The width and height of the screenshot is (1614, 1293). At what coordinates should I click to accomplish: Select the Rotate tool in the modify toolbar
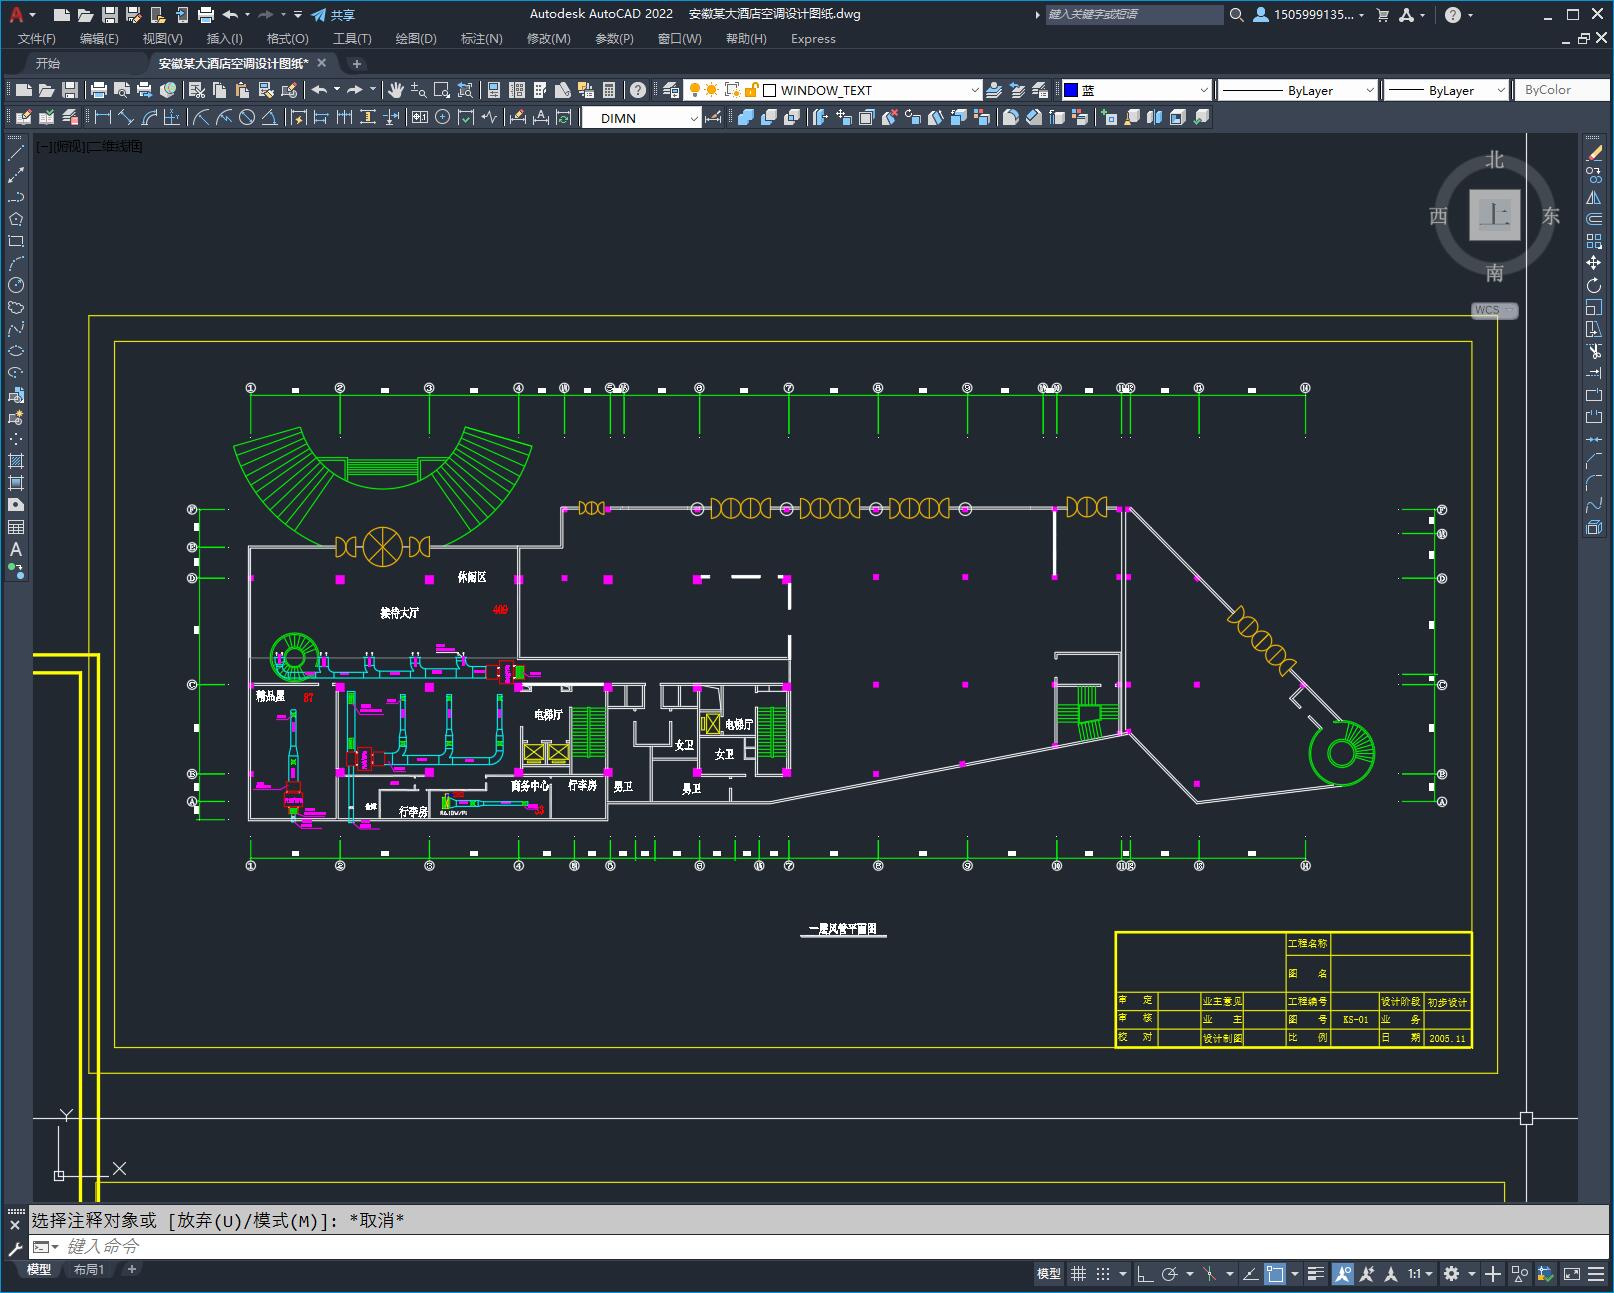[x=1594, y=285]
